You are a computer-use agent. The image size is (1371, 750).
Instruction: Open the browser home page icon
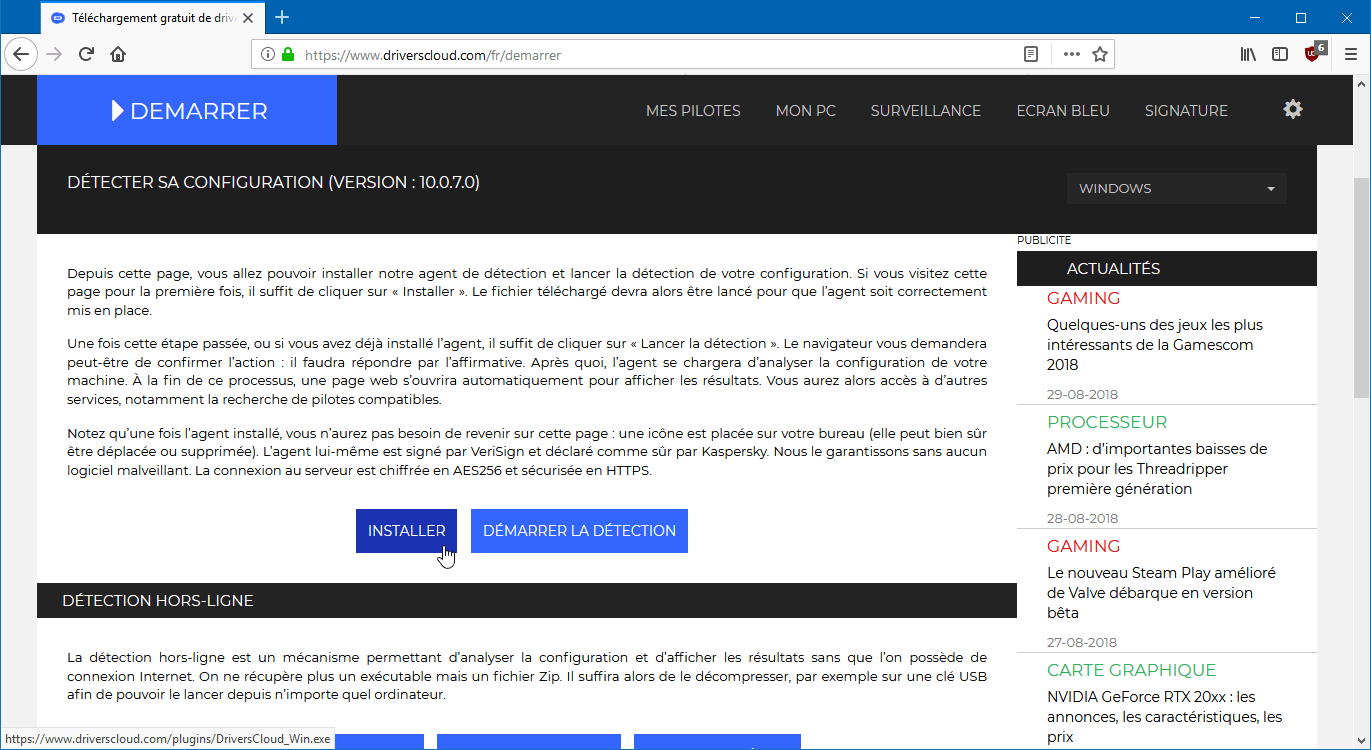pos(118,54)
